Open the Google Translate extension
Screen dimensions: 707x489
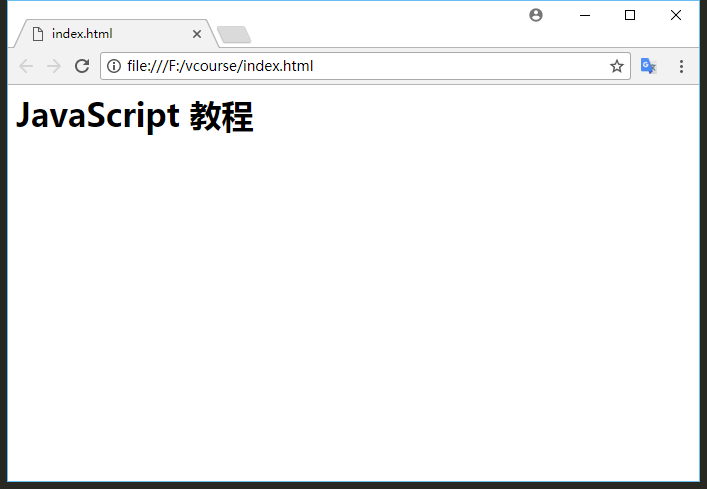(648, 66)
